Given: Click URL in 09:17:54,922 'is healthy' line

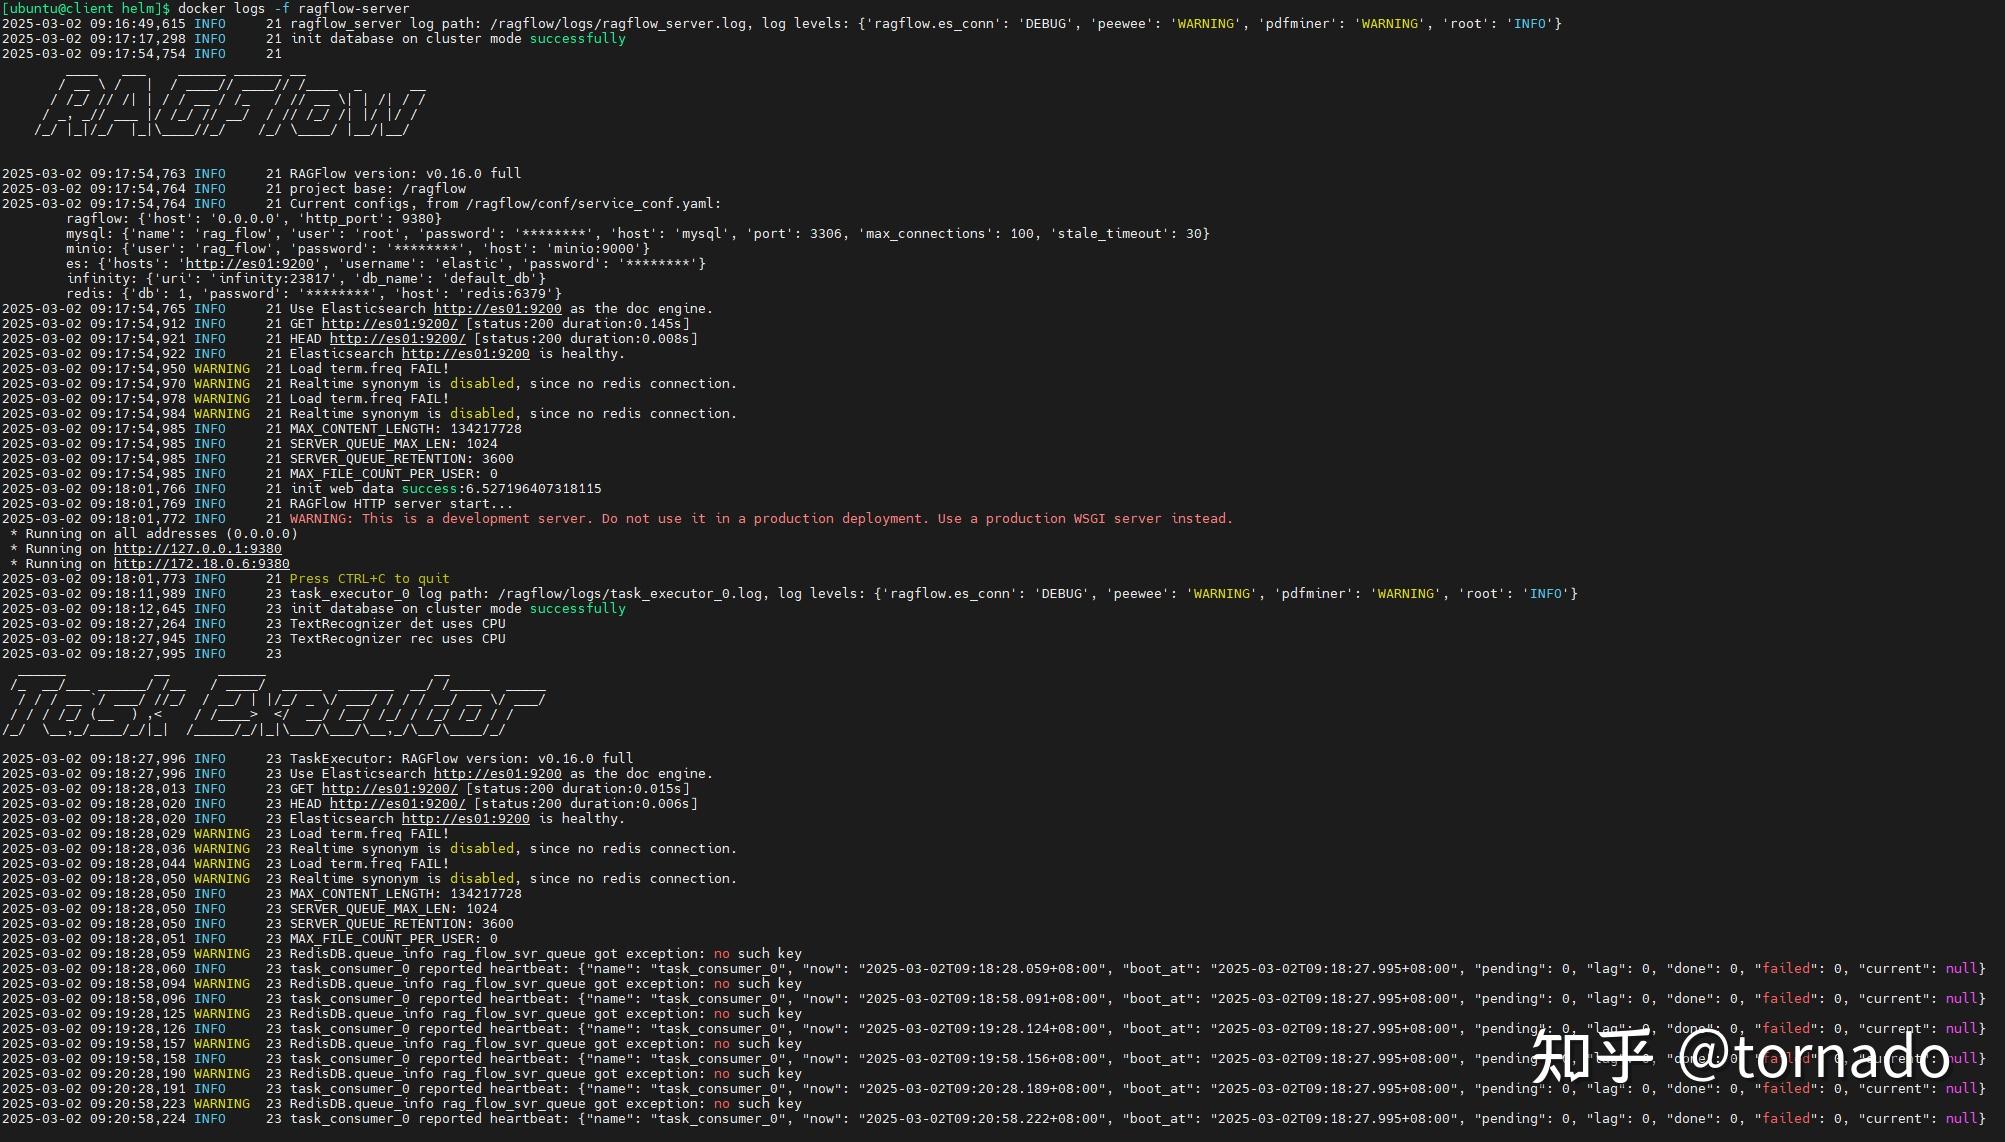Looking at the screenshot, I should coord(465,354).
